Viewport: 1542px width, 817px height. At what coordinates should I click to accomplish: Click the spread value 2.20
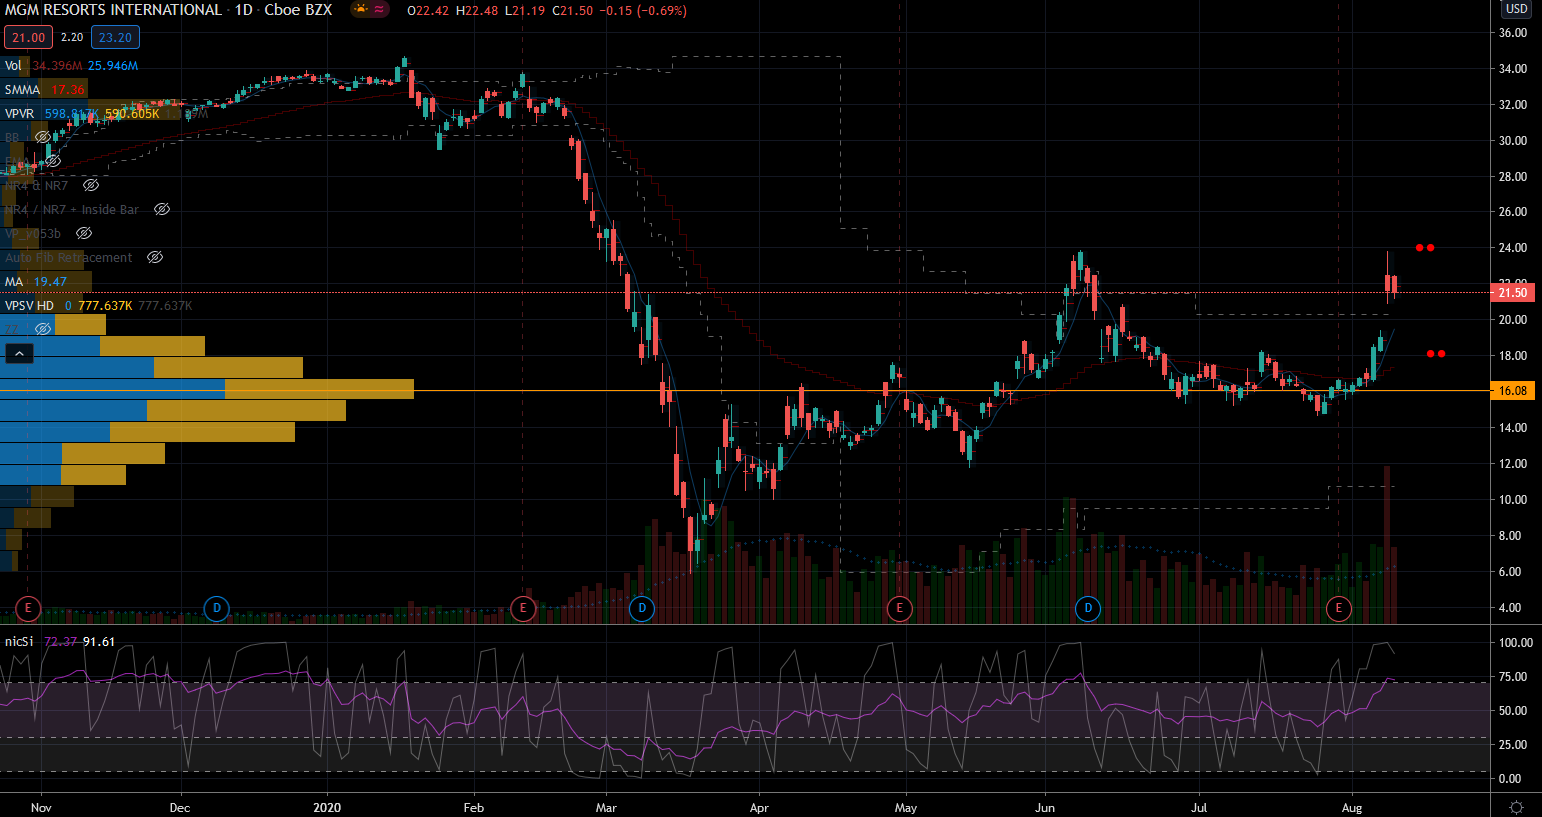pos(72,38)
